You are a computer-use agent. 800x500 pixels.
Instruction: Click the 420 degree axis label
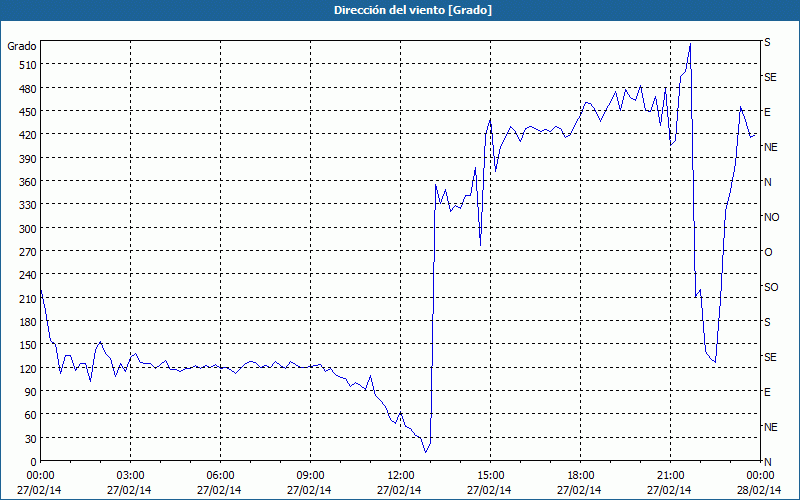(x=29, y=135)
